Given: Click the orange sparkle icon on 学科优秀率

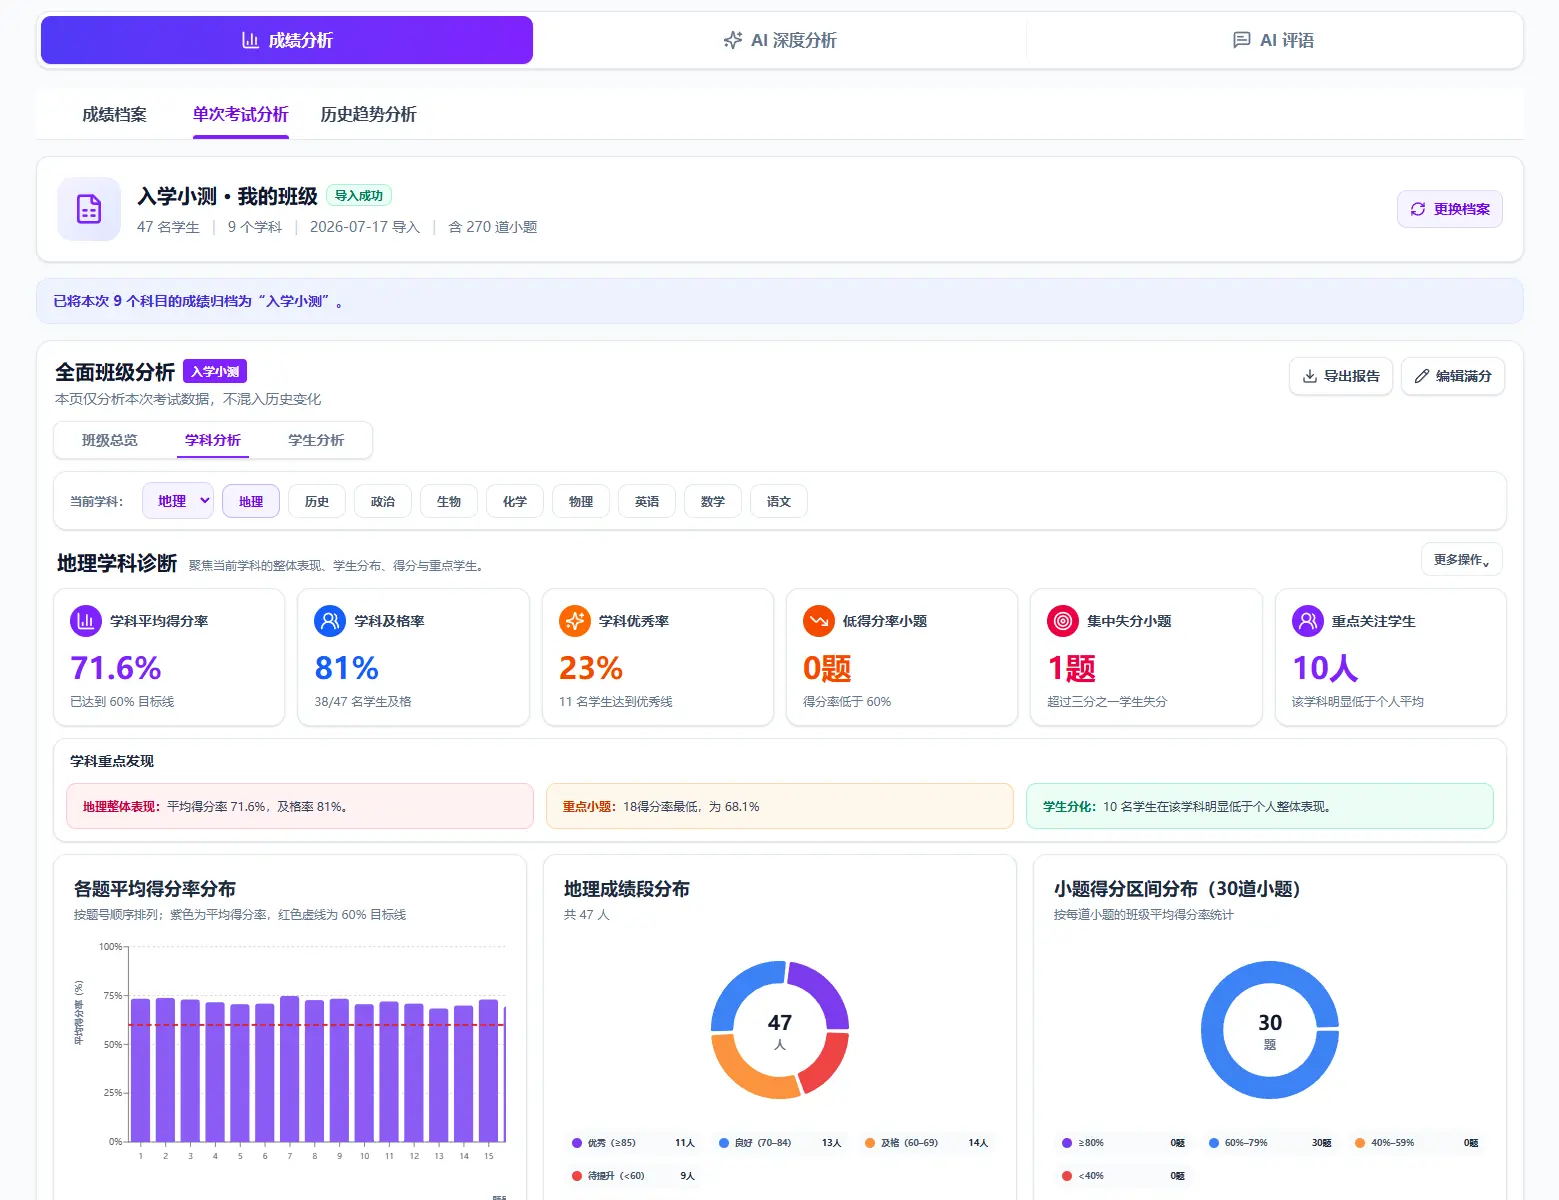Looking at the screenshot, I should (575, 621).
